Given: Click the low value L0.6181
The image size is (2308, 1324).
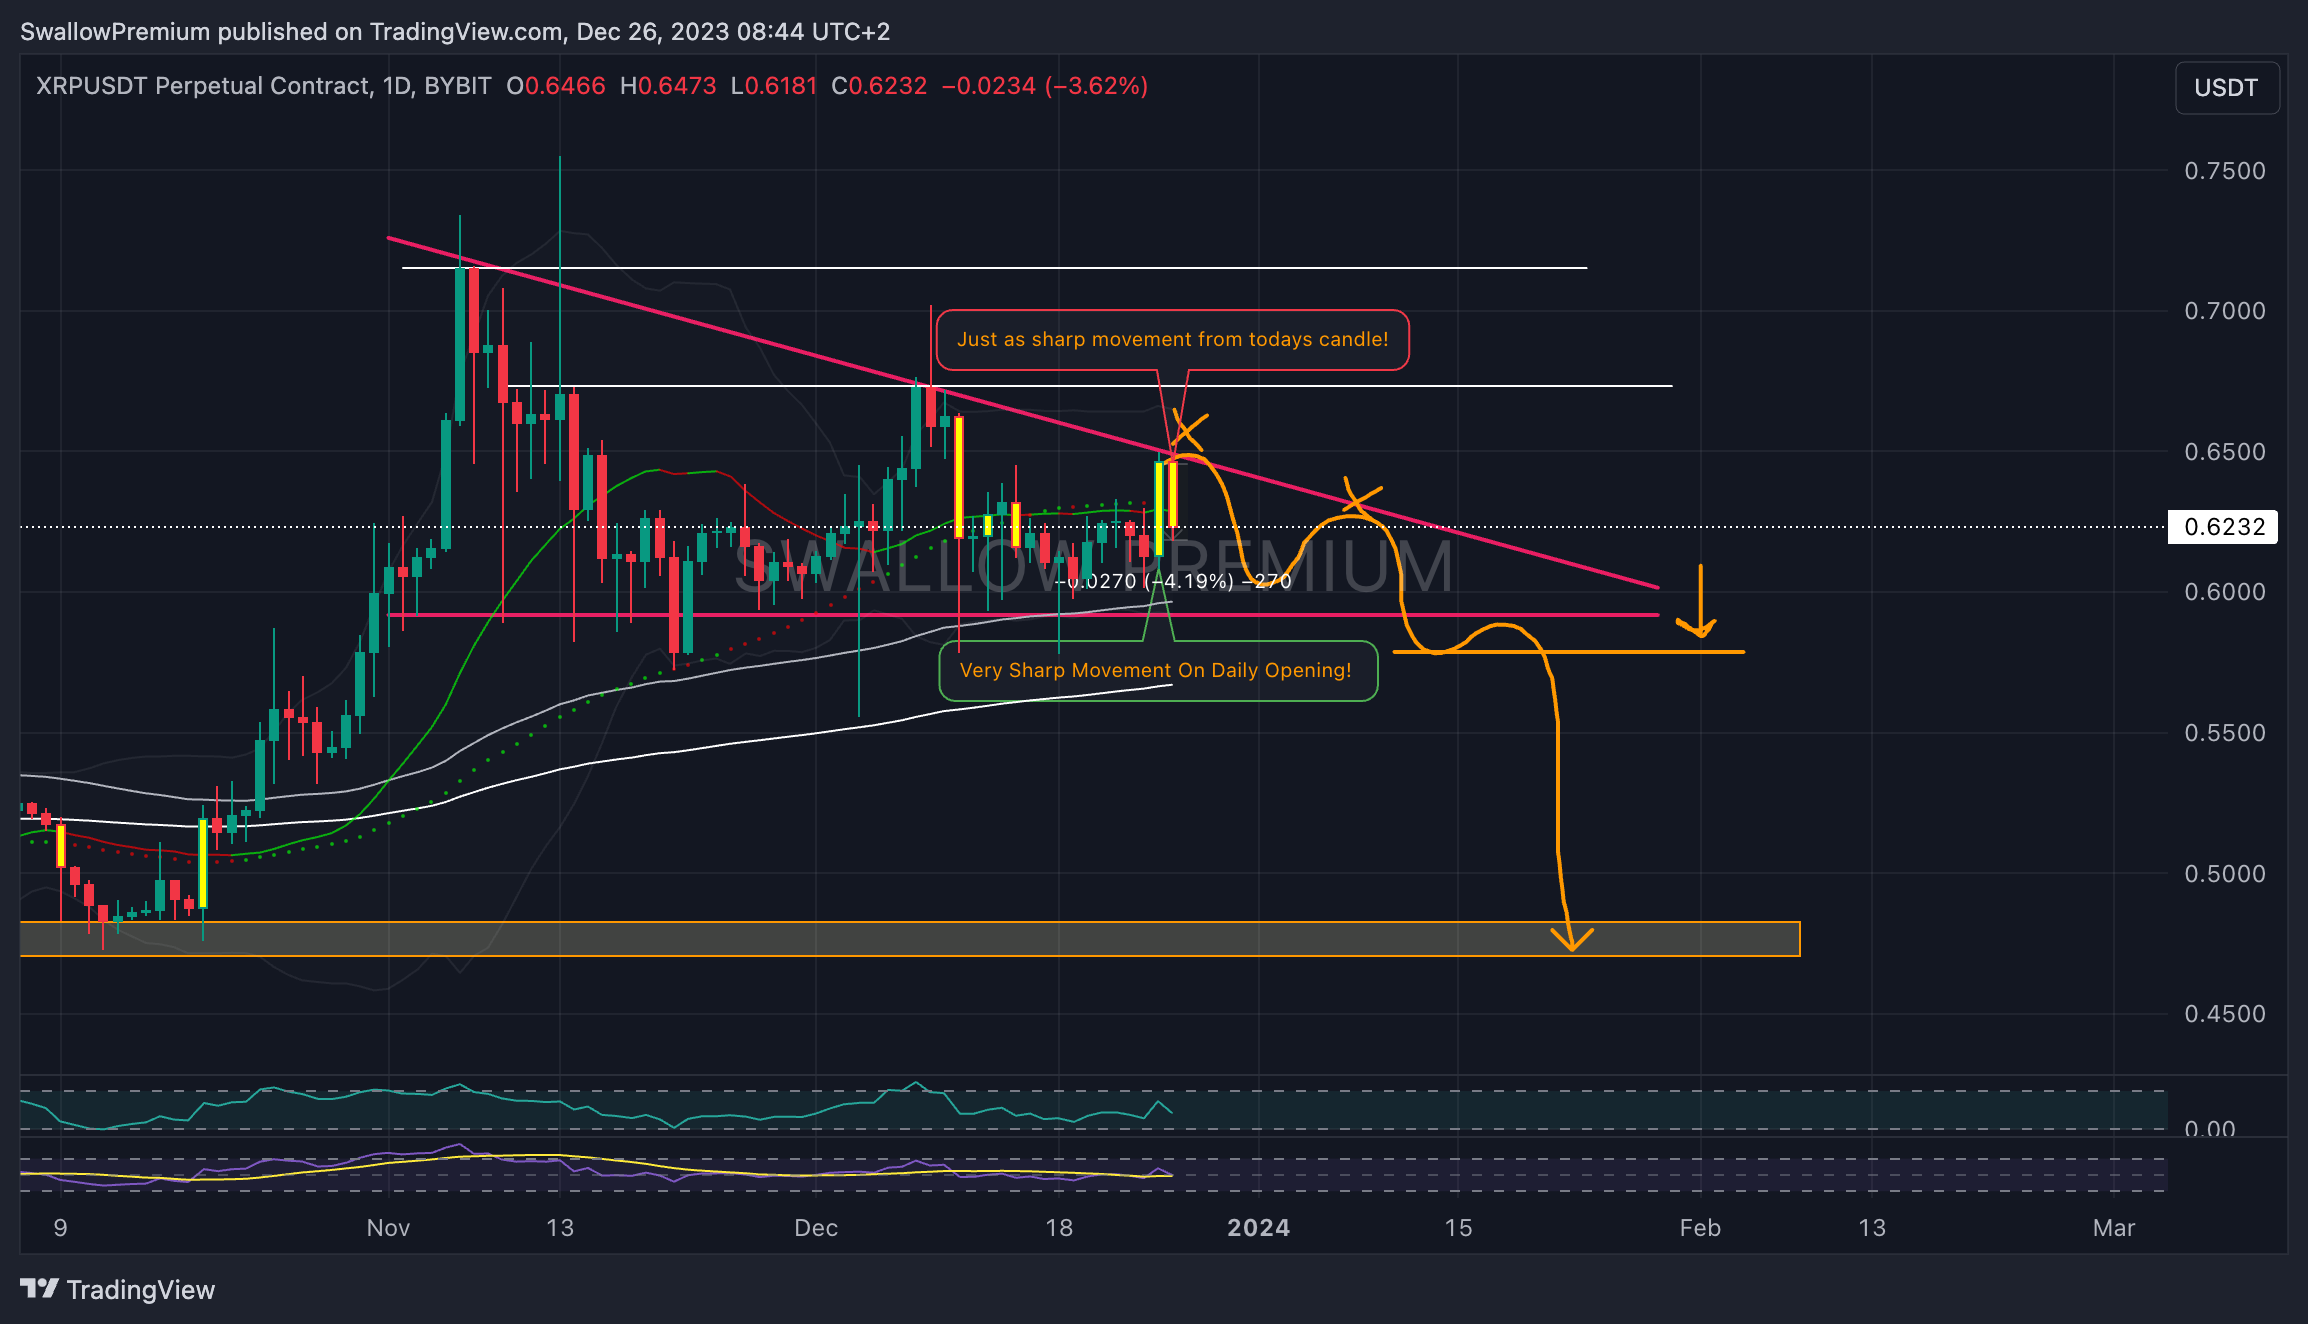Looking at the screenshot, I should click(x=774, y=86).
